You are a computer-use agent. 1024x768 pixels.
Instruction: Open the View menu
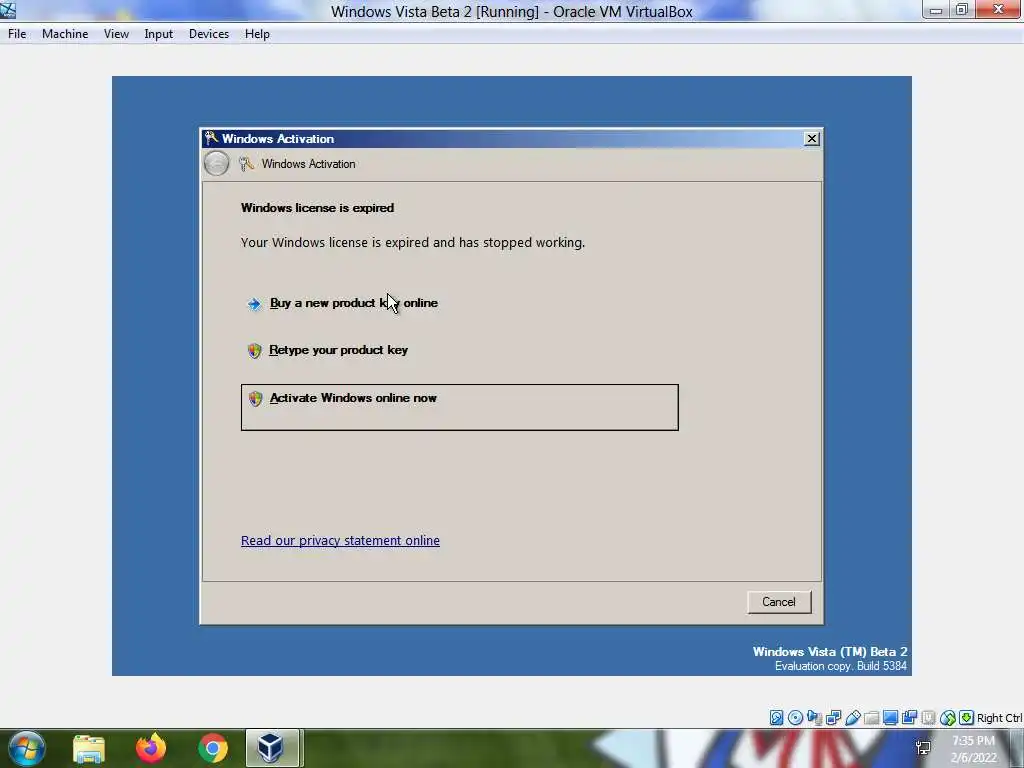tap(116, 34)
